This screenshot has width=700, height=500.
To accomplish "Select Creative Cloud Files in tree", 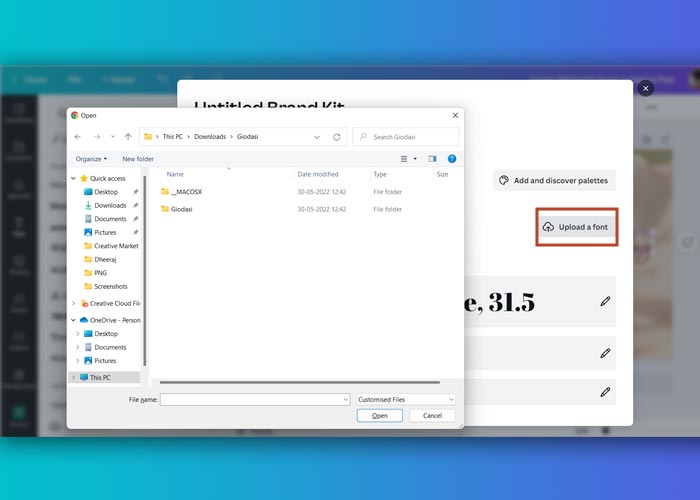I will tap(110, 304).
